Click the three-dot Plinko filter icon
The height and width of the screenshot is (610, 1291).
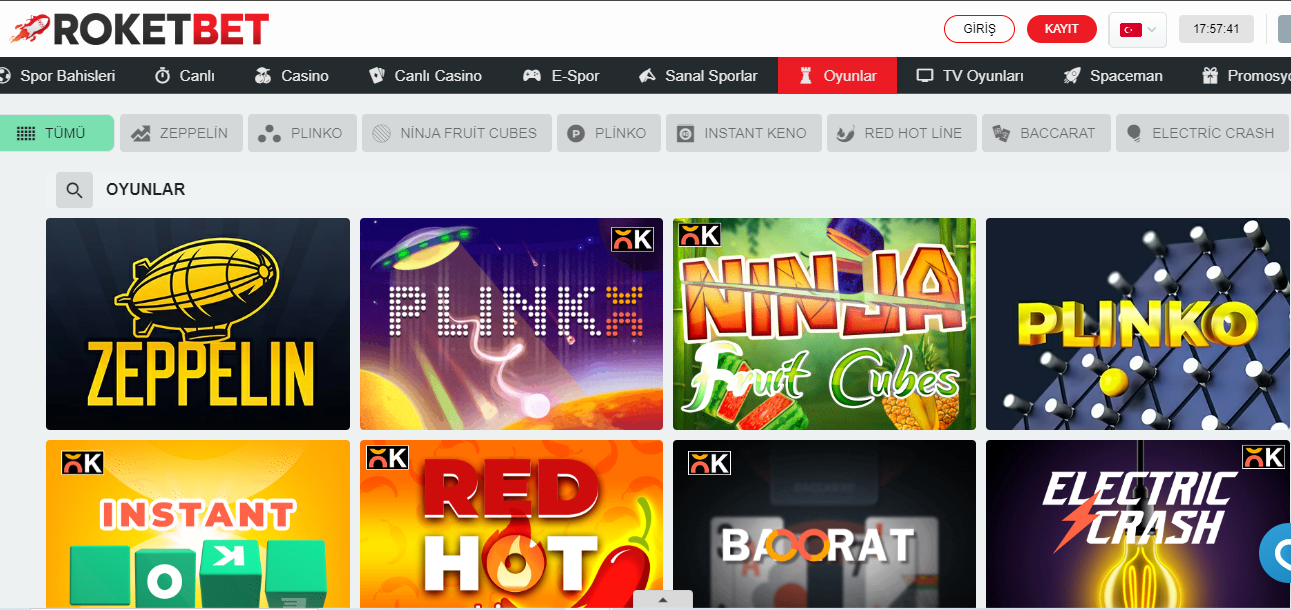point(269,133)
